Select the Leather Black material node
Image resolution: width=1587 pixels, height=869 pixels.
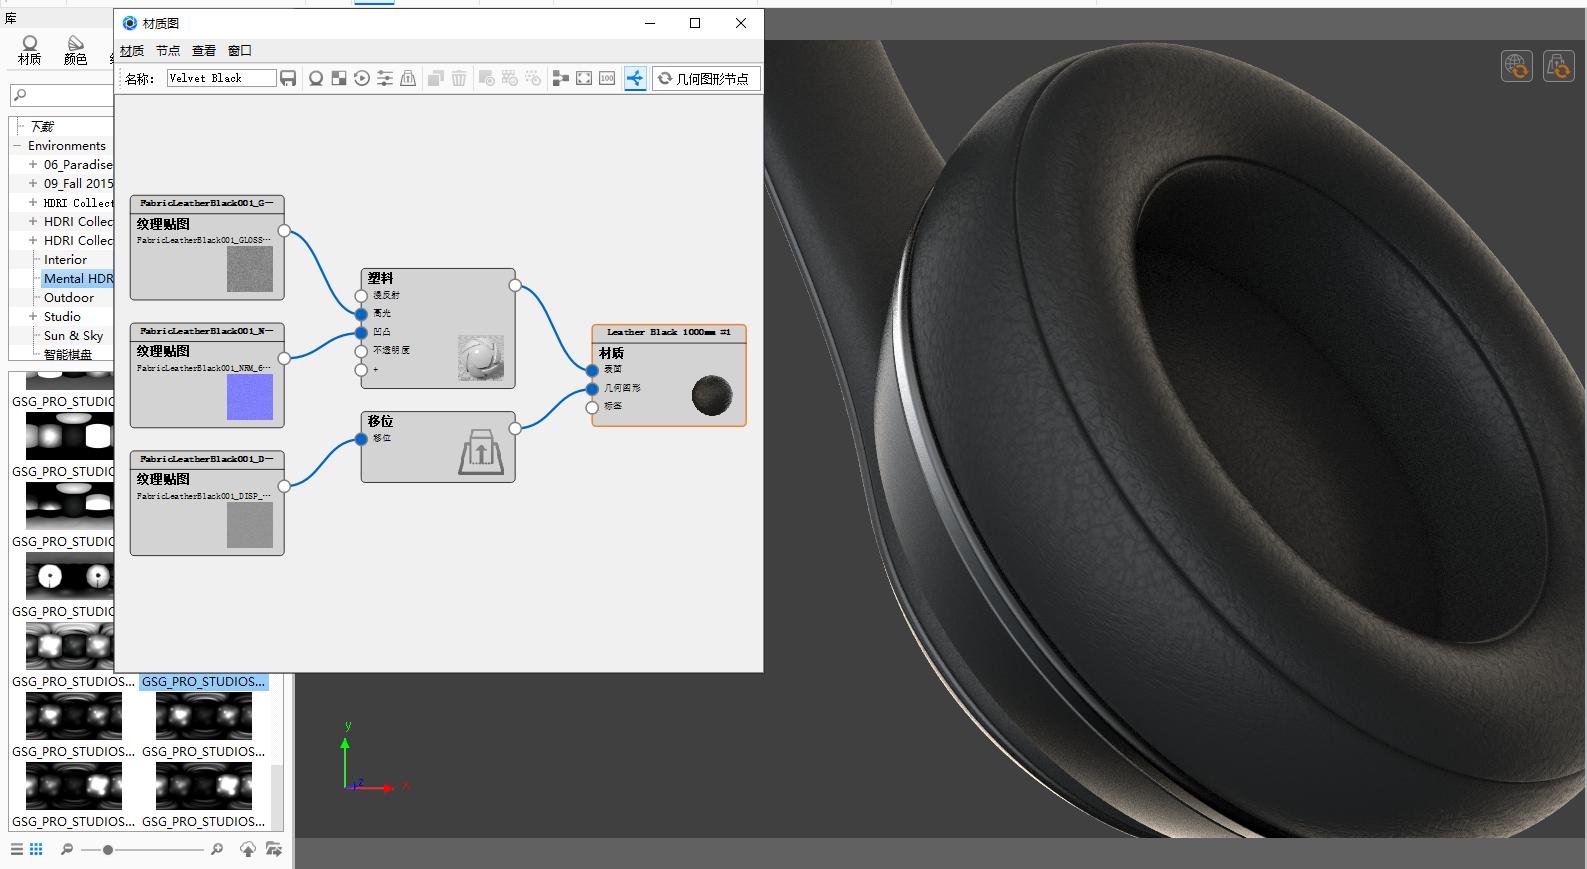click(669, 376)
